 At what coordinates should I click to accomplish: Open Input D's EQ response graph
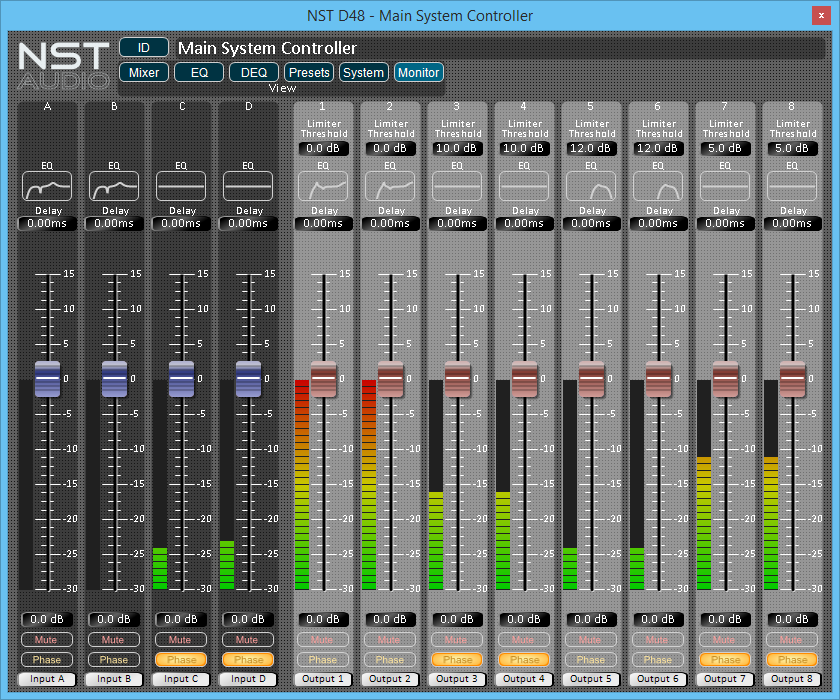(x=248, y=186)
